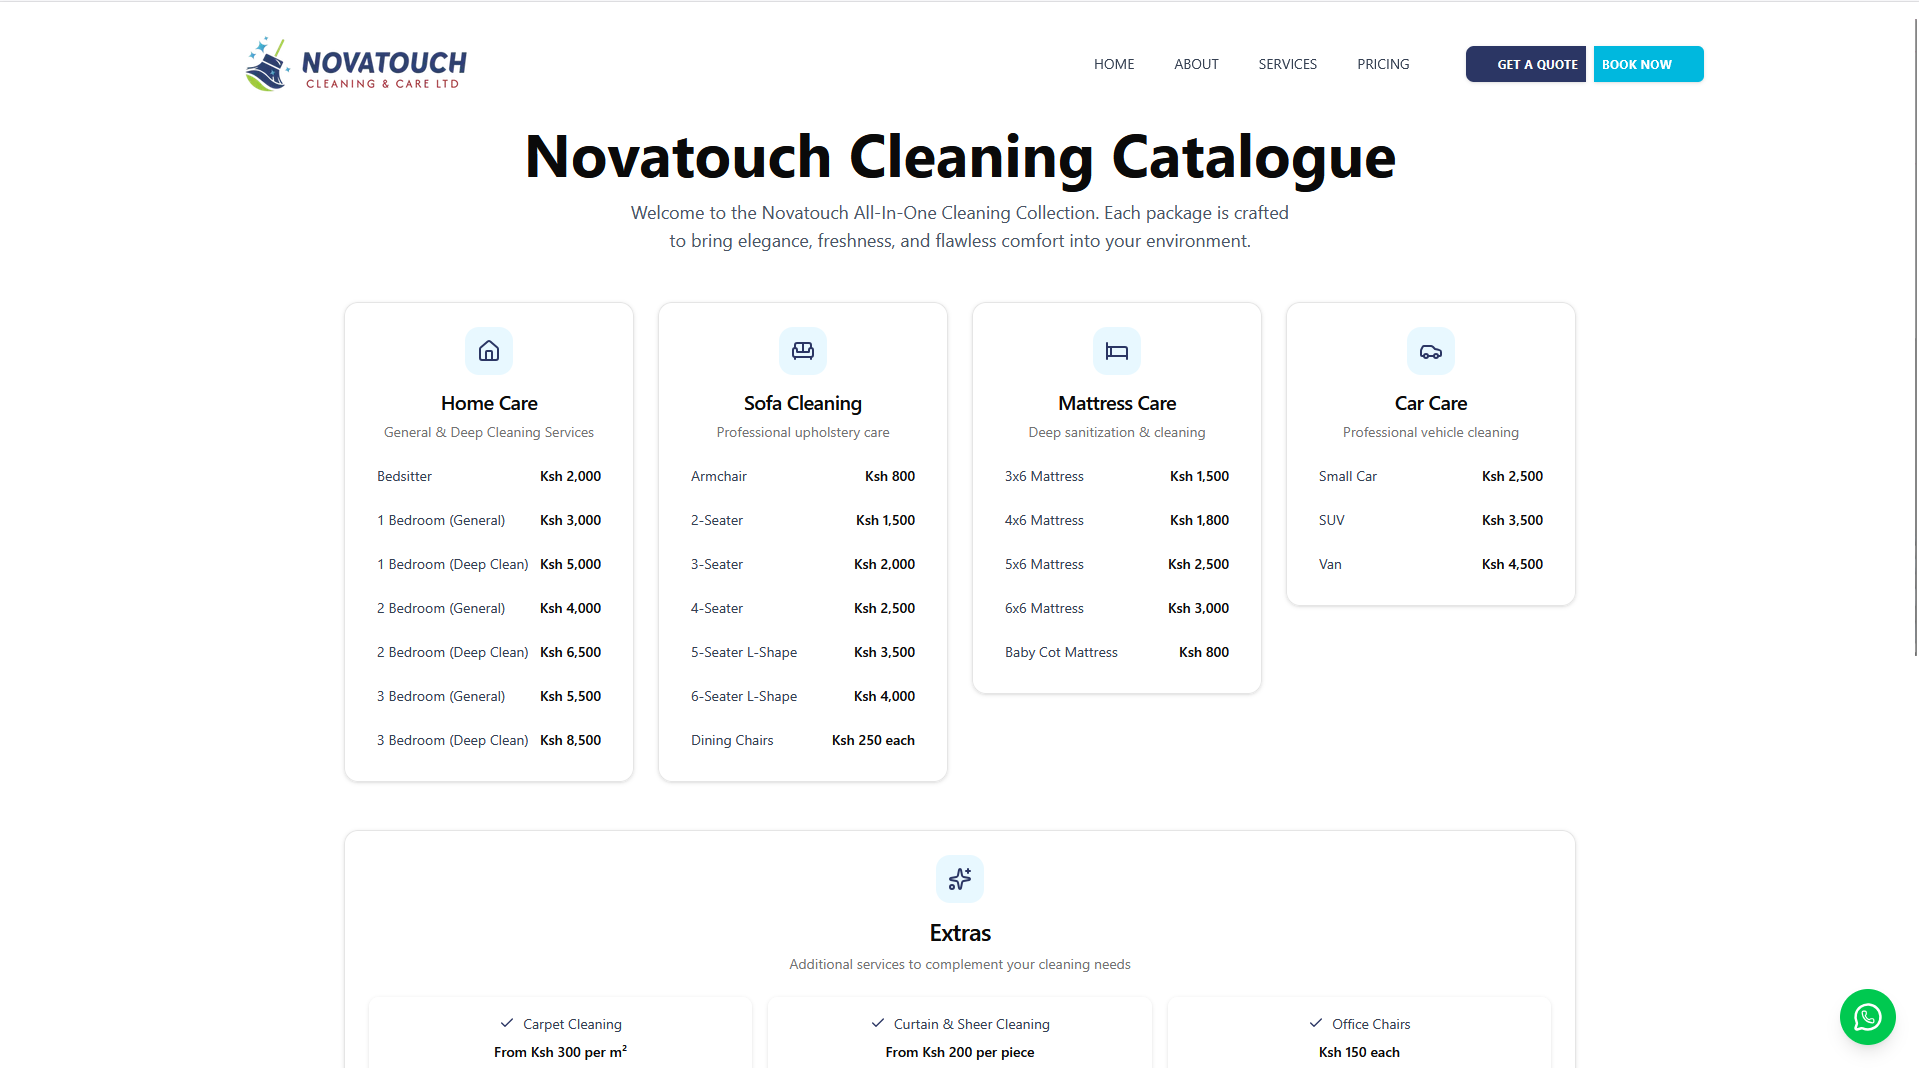
Task: Click the '4-Seater' row label
Action: tap(717, 608)
